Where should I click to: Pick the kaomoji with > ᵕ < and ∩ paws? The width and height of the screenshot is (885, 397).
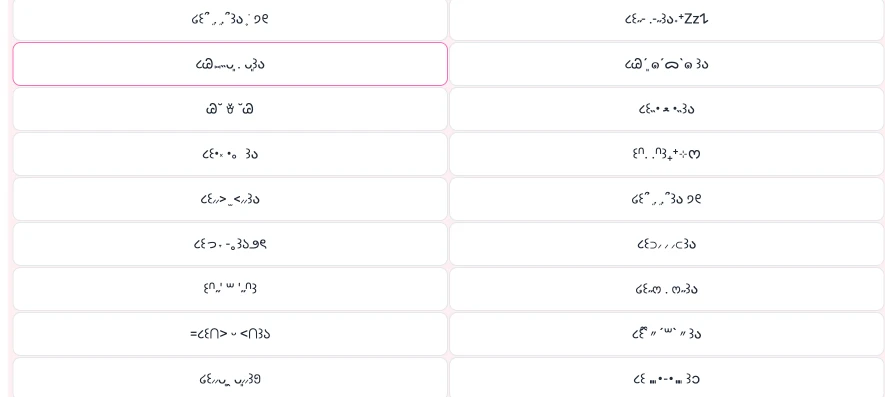coord(230,334)
